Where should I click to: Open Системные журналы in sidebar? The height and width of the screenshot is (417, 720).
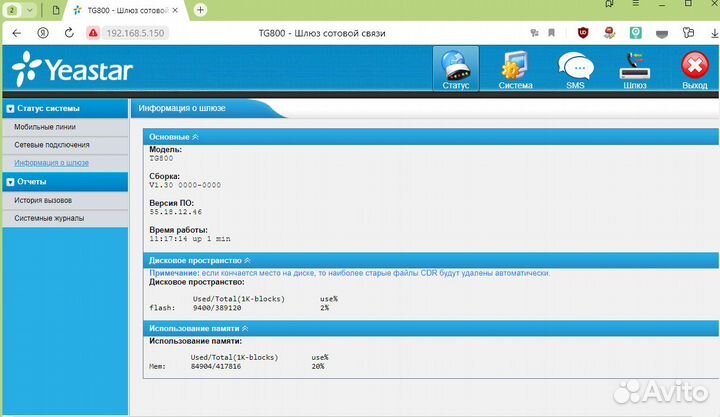click(49, 218)
